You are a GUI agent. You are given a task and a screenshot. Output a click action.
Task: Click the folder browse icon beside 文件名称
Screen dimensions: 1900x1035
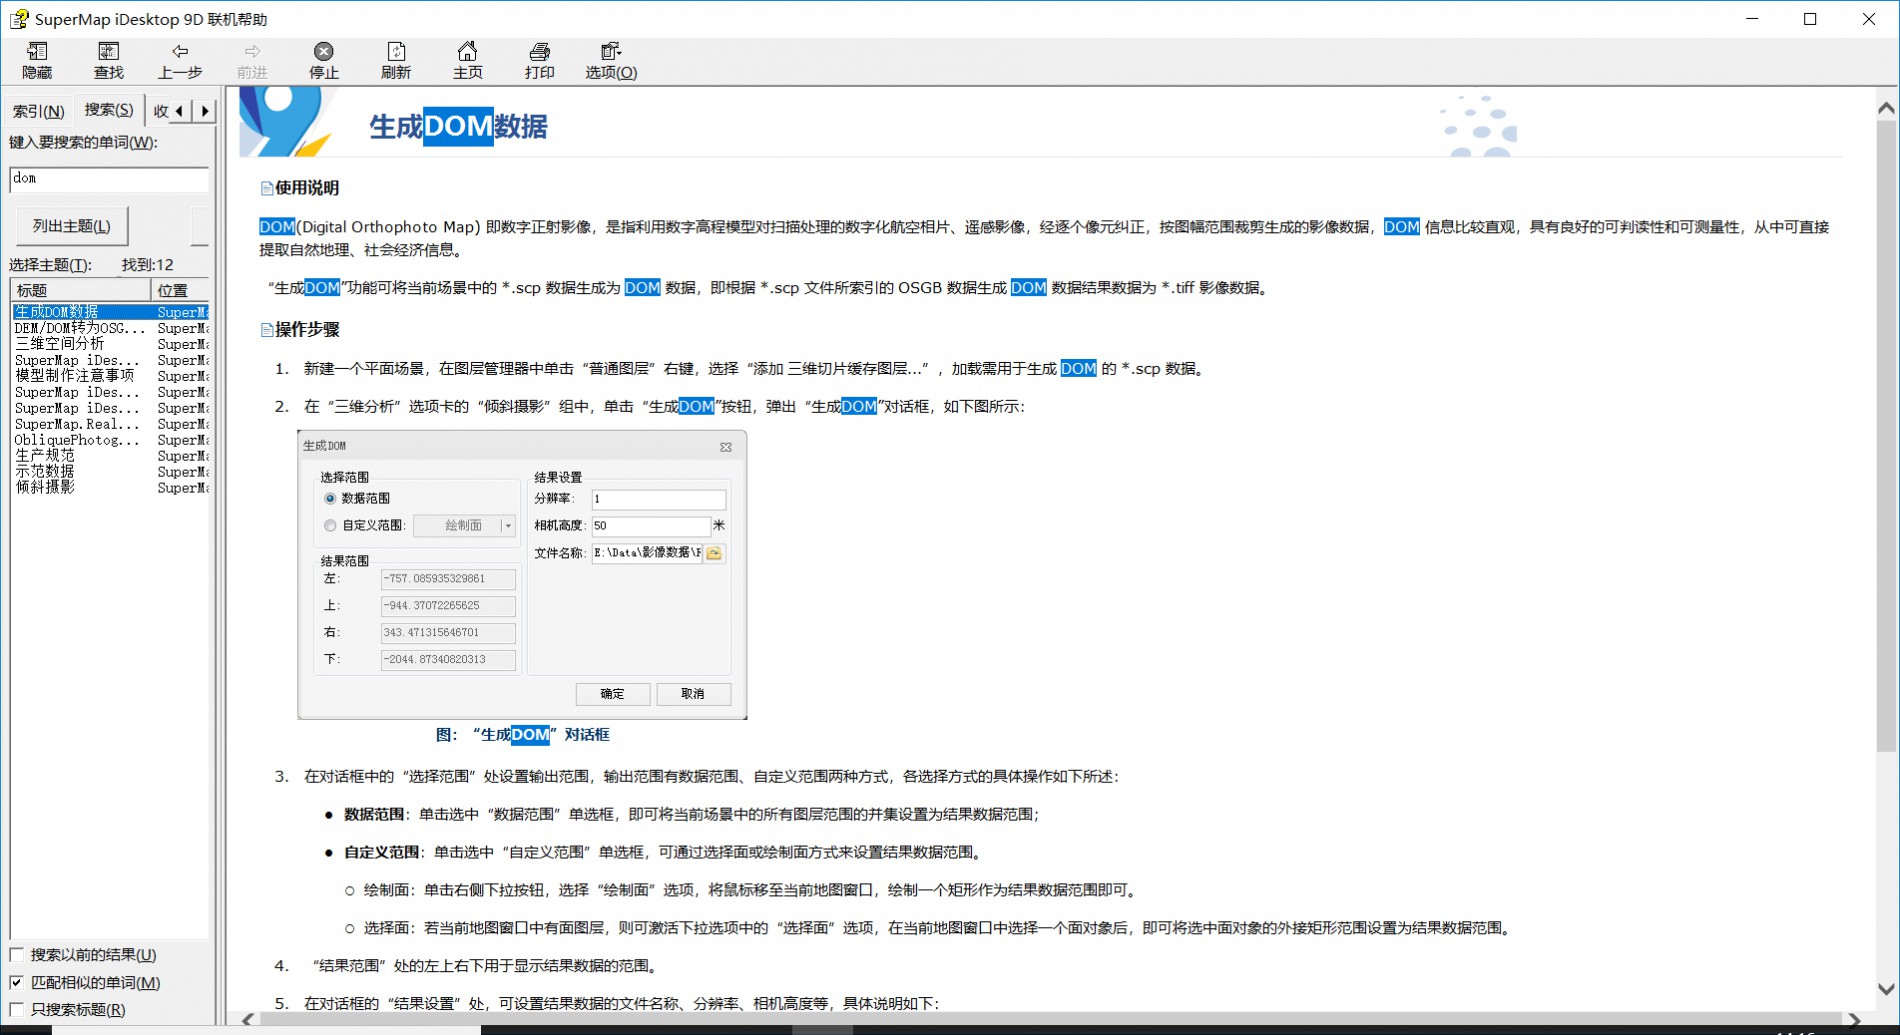coord(714,553)
